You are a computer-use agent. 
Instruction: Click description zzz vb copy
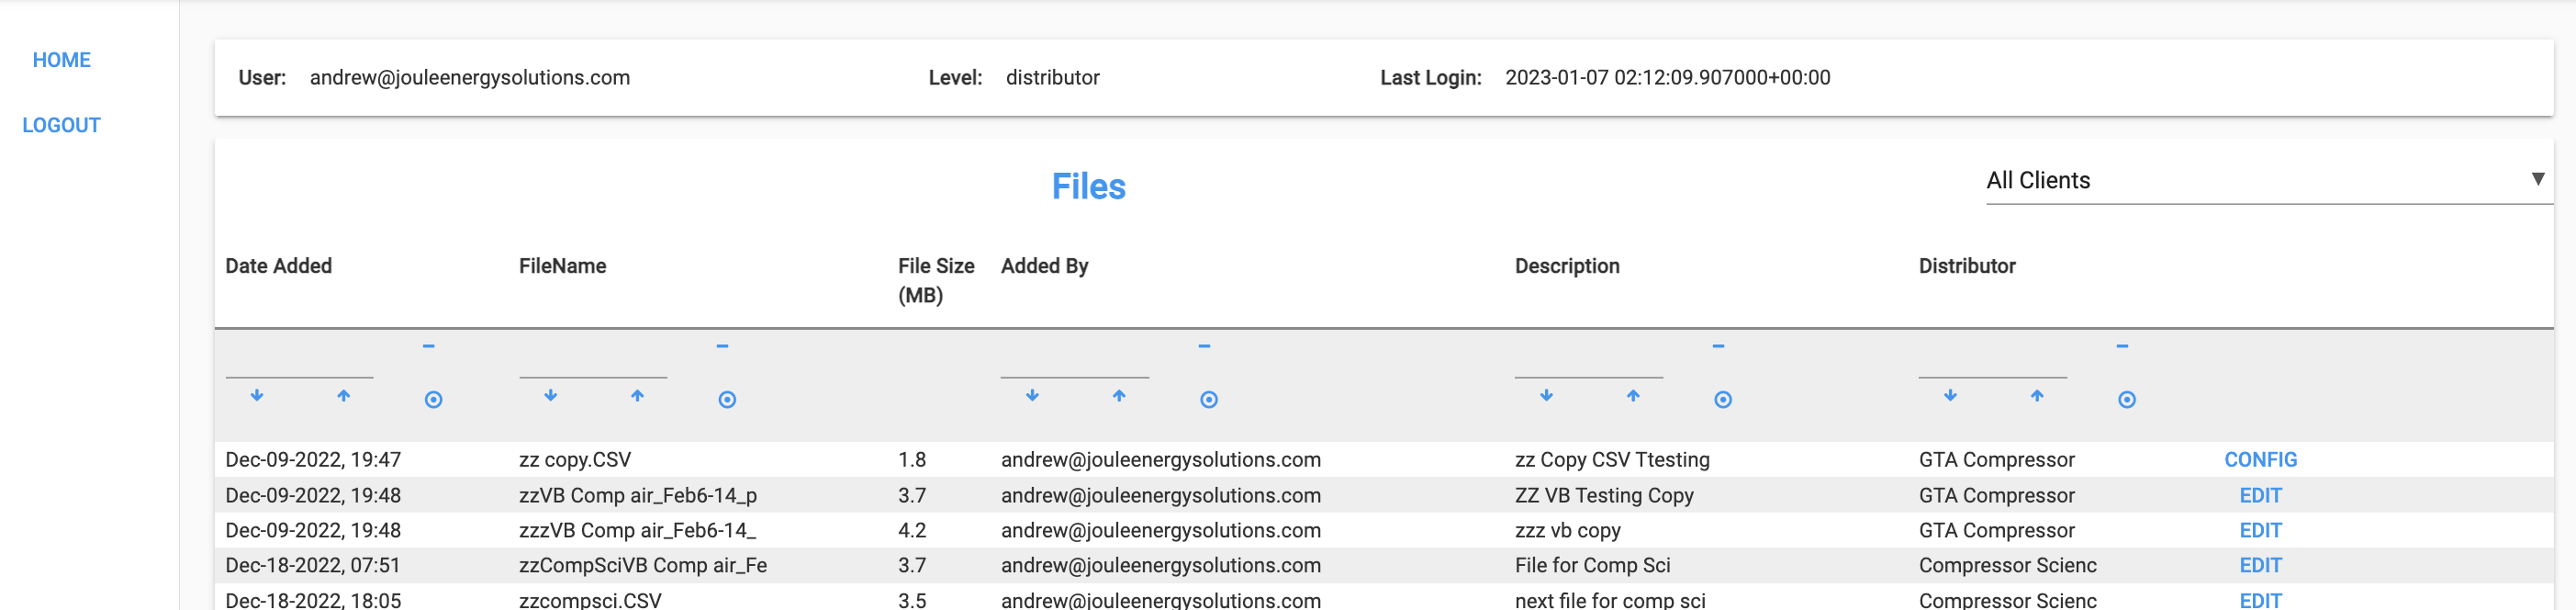coord(1568,531)
